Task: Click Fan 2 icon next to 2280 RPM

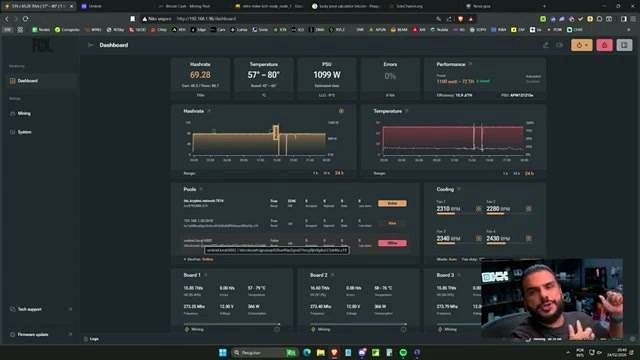Action: (529, 209)
